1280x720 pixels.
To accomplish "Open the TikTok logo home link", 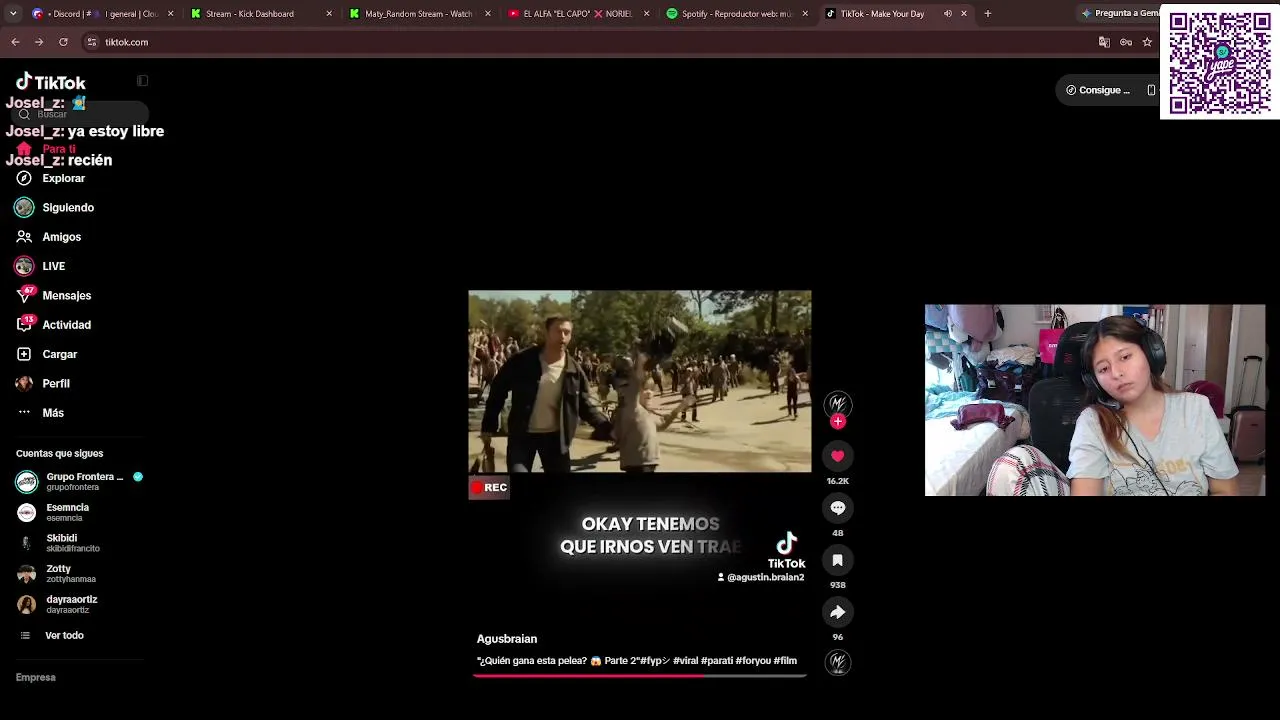I will click(x=51, y=82).
